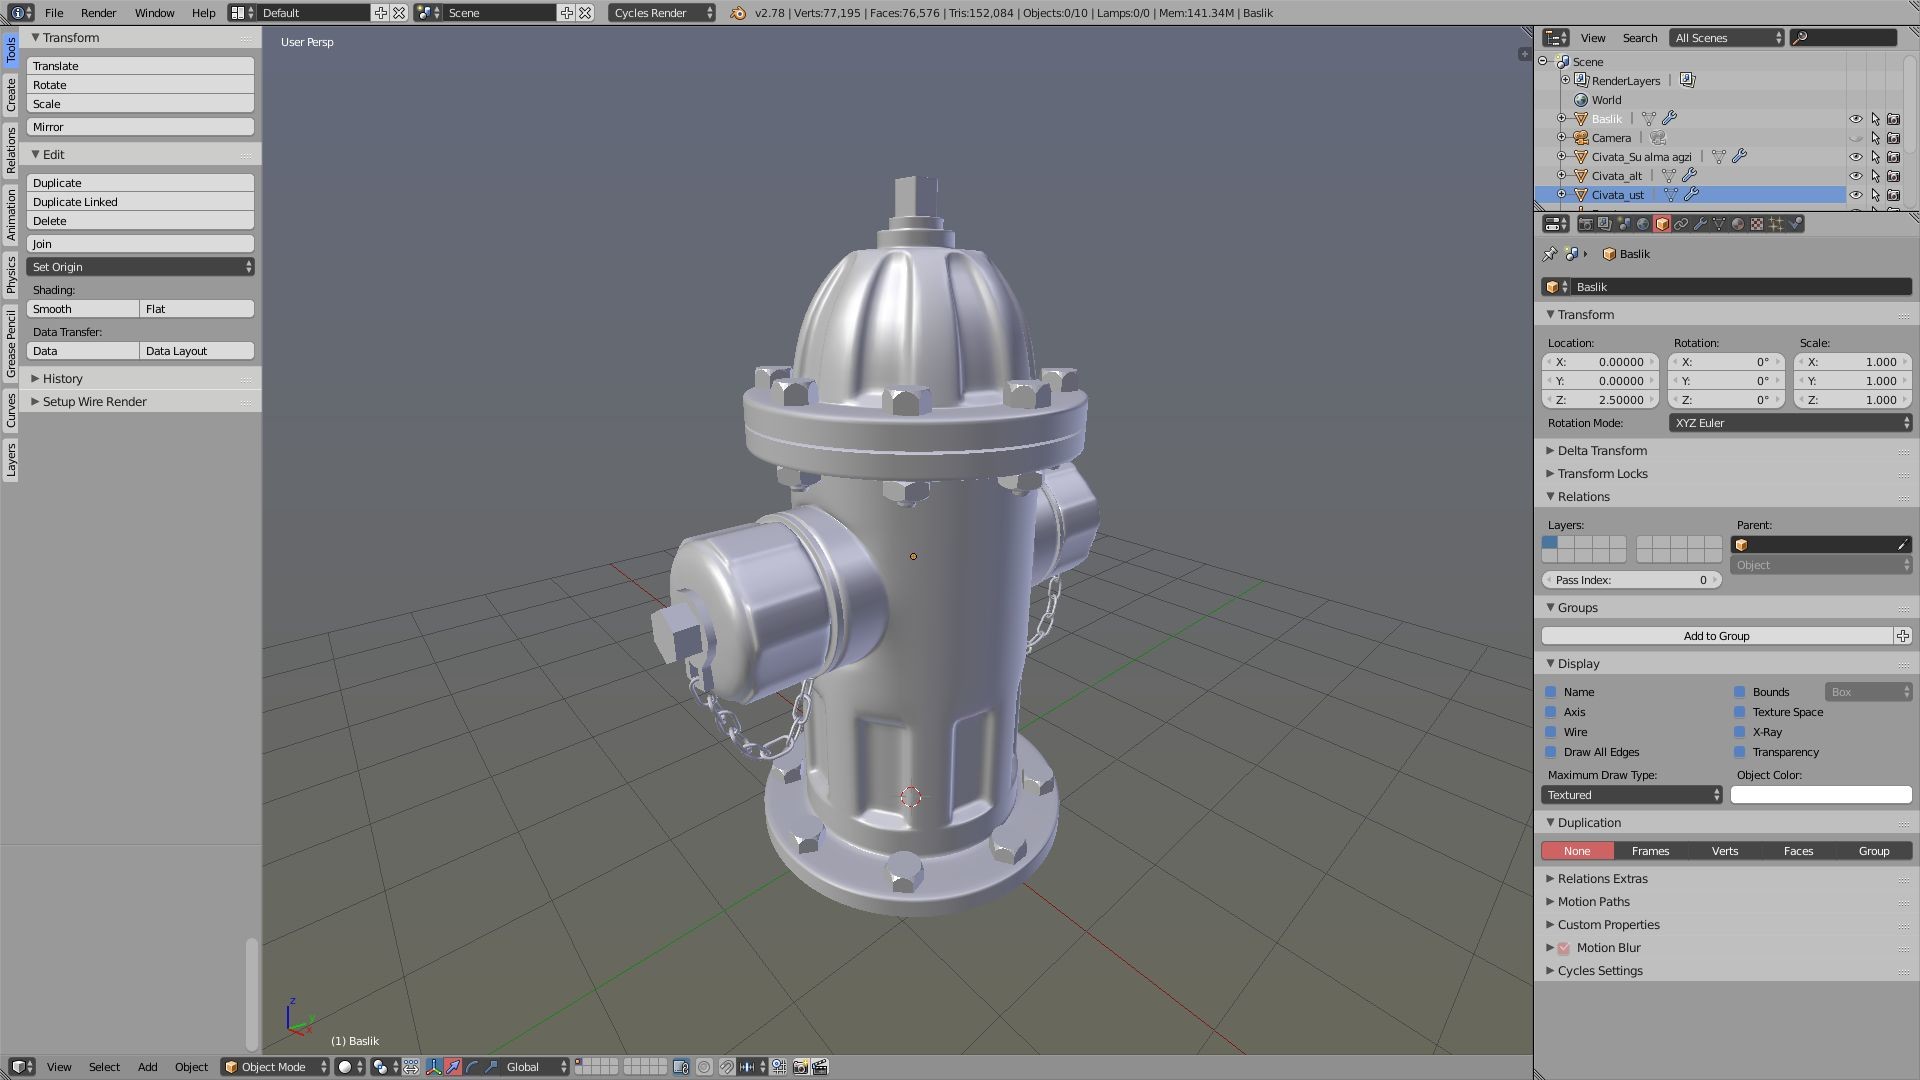The width and height of the screenshot is (1920, 1080).
Task: Click the snap magnet icon in 3D header
Action: pos(727,1067)
